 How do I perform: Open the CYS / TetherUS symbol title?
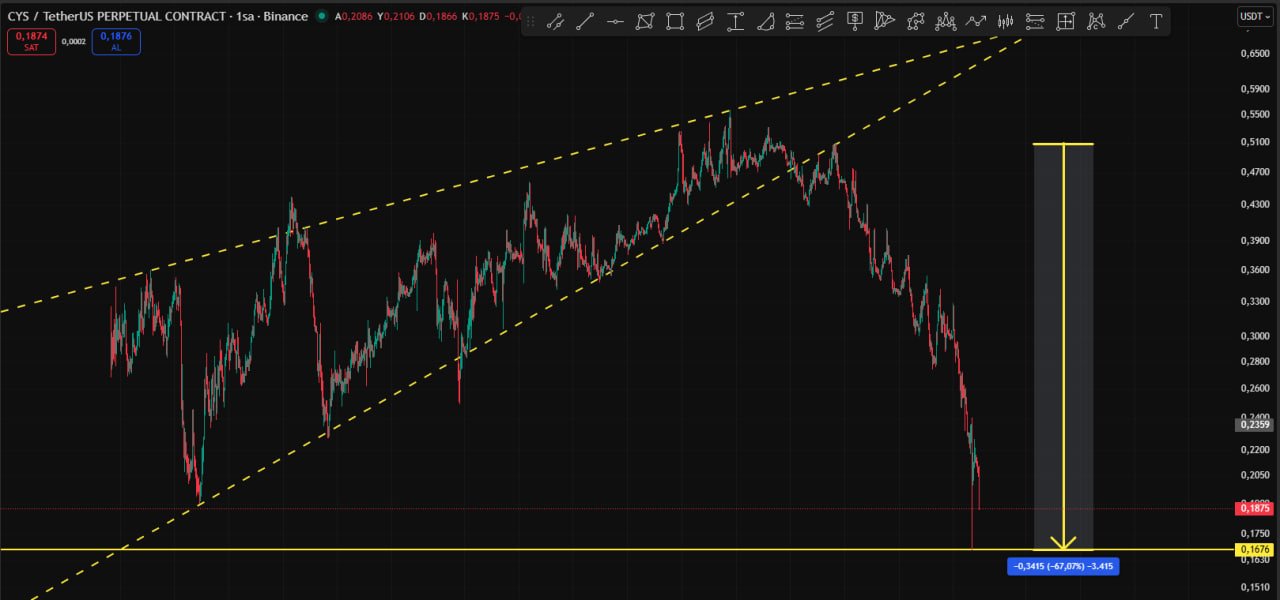tap(100, 16)
